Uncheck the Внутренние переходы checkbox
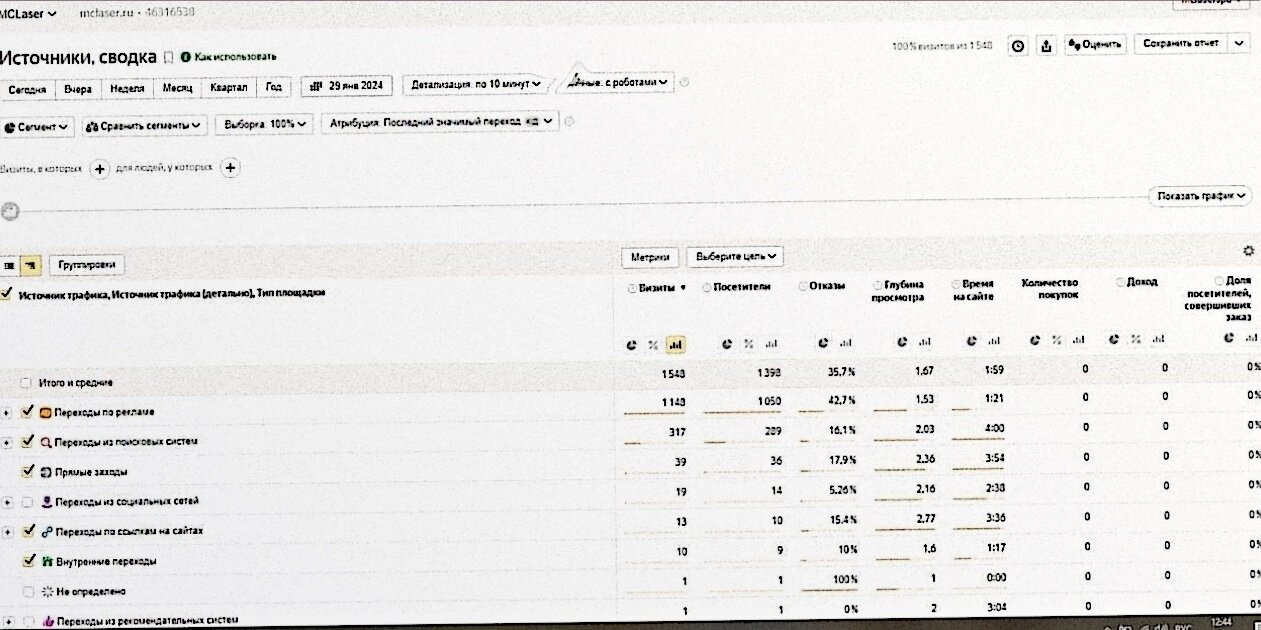1261x630 pixels. click(28, 561)
